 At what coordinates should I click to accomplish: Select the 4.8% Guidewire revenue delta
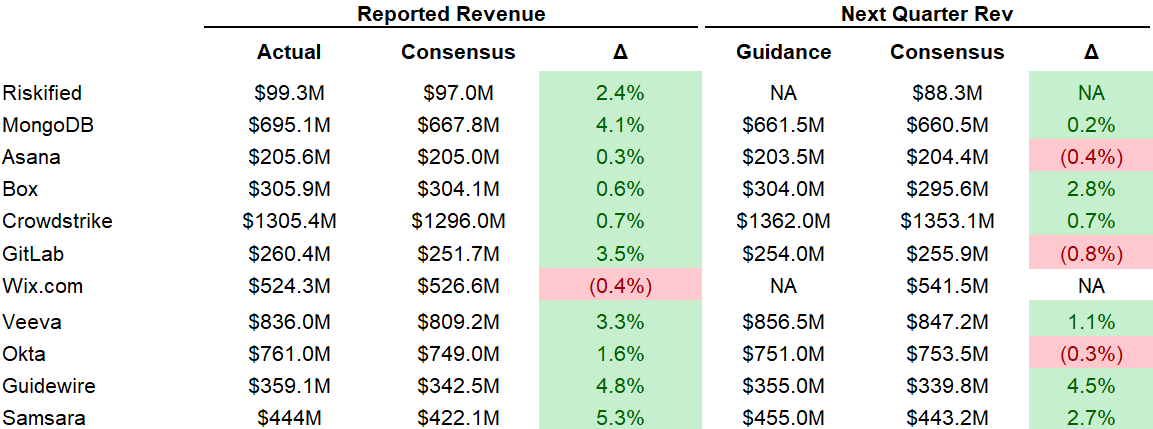point(620,386)
